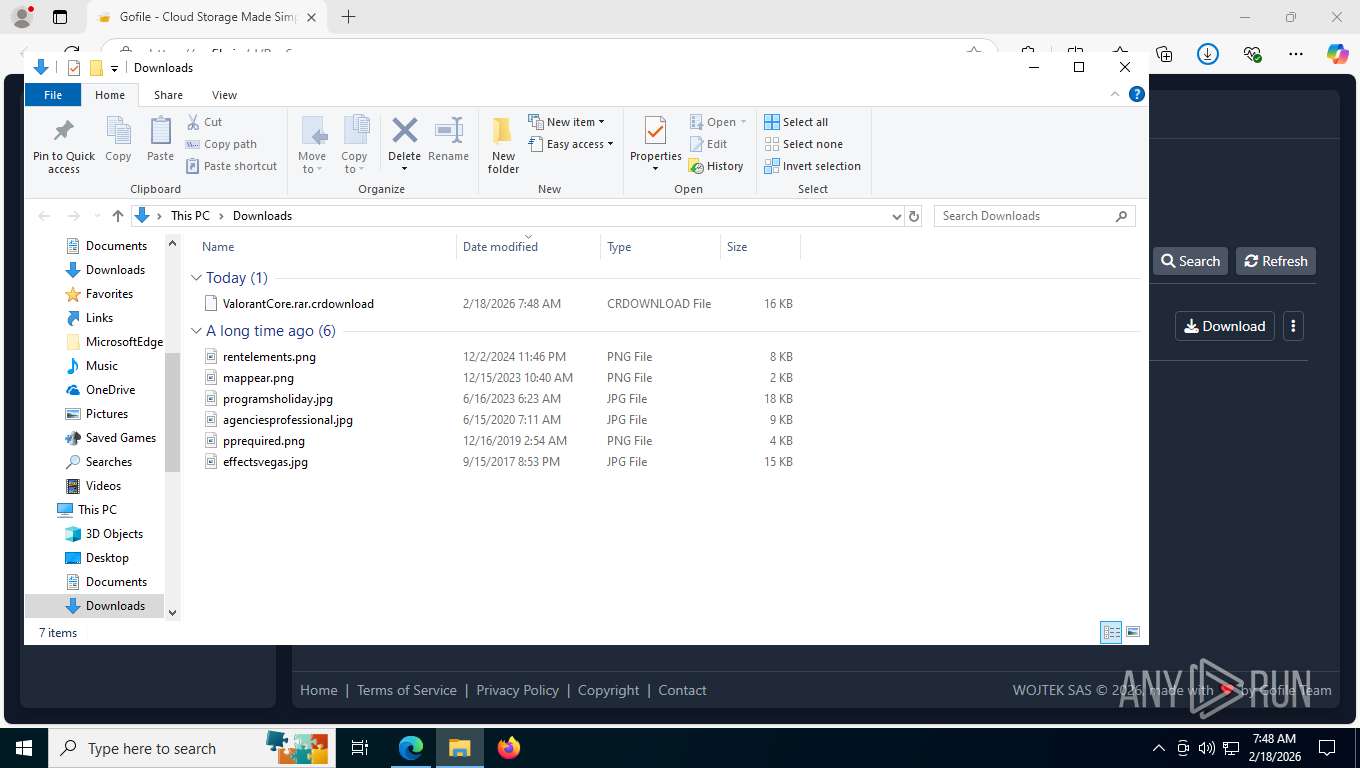Screen dimensions: 1360x768
Task: Click Copy path command
Action: (221, 144)
